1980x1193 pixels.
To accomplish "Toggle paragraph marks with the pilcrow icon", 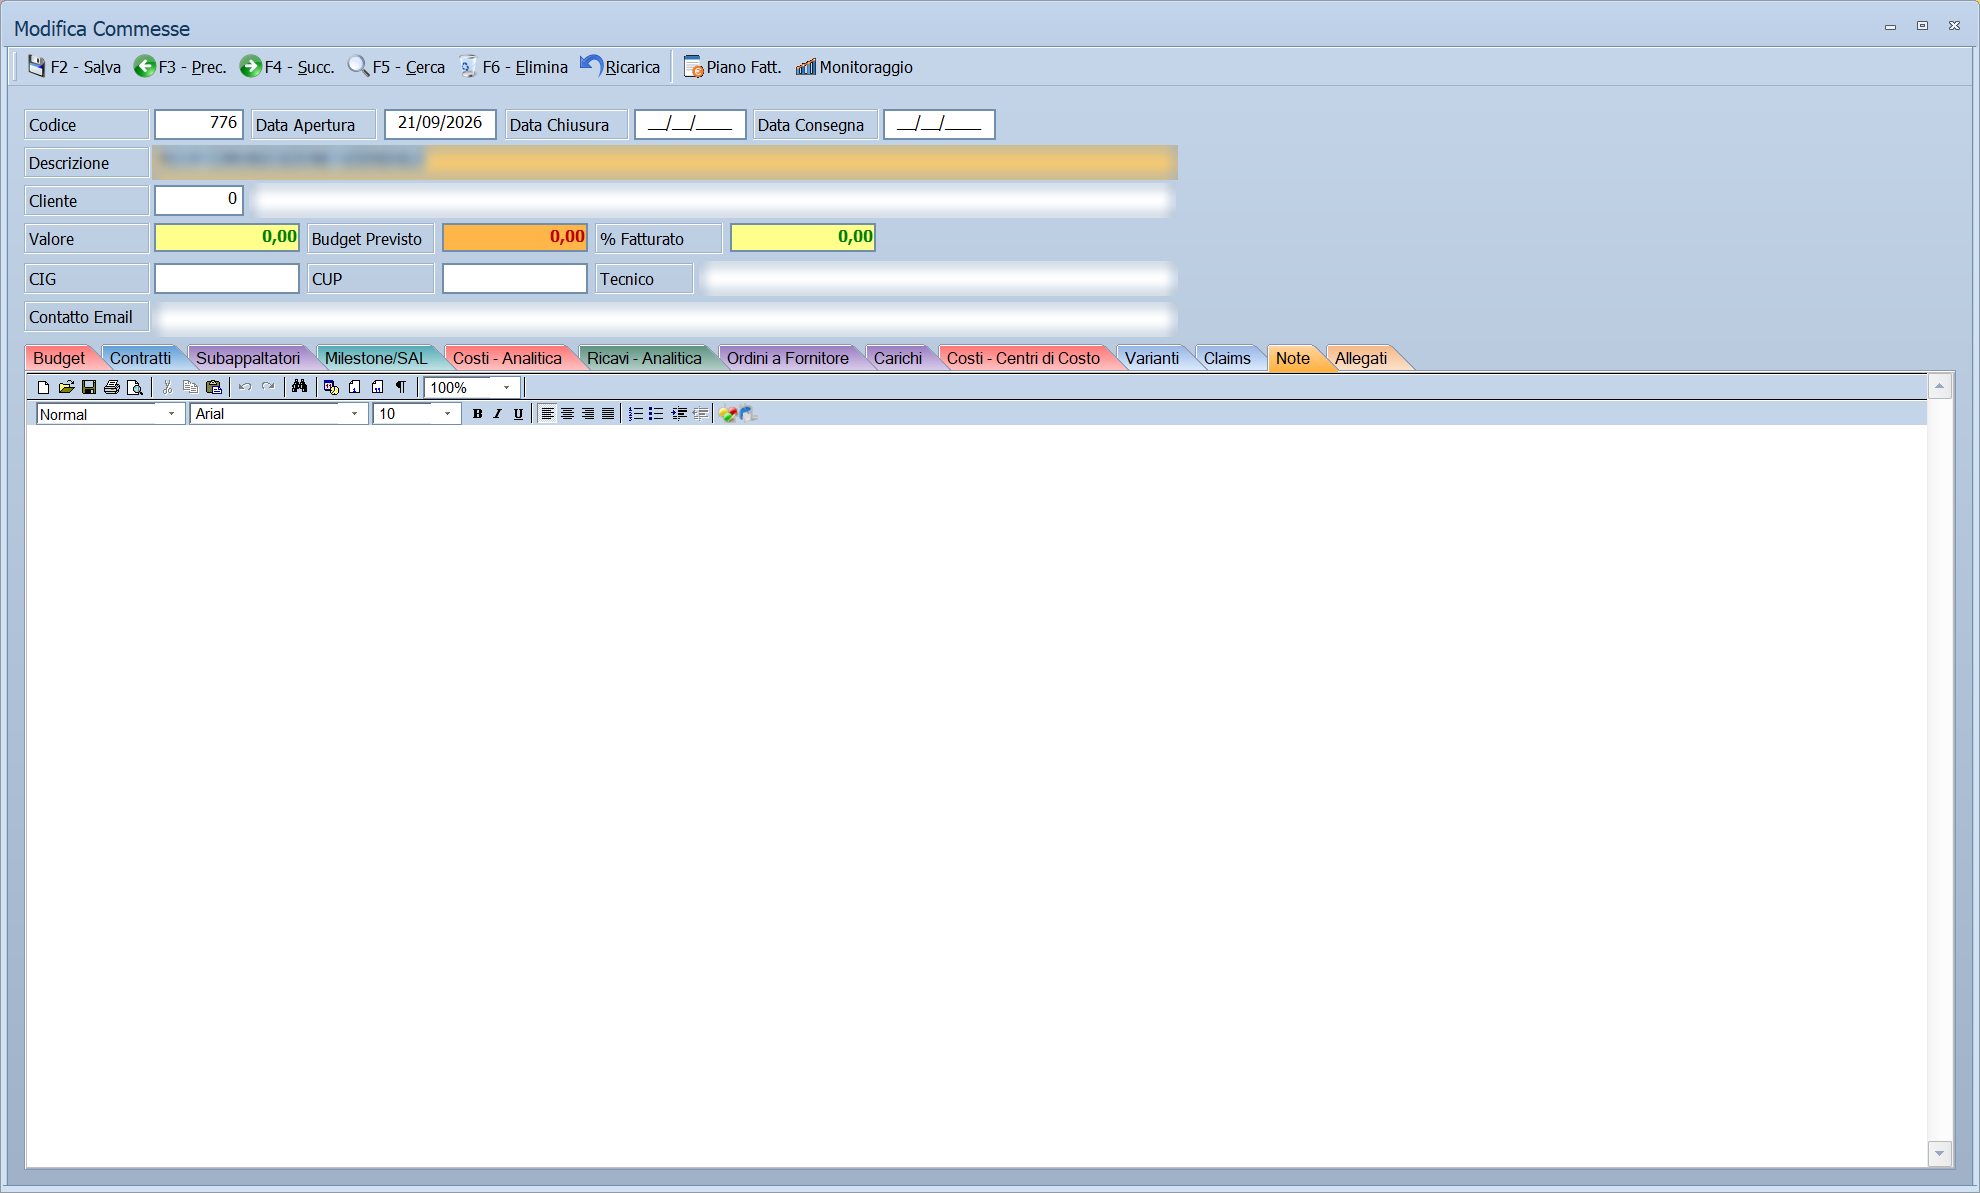I will (401, 387).
